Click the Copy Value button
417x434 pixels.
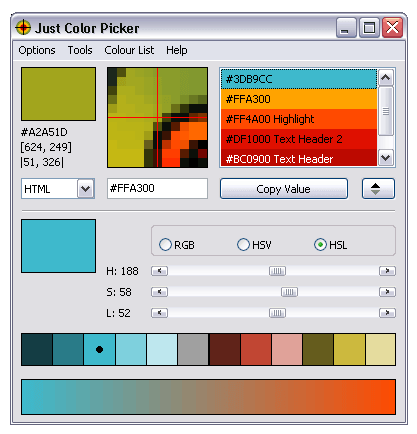pos(284,189)
